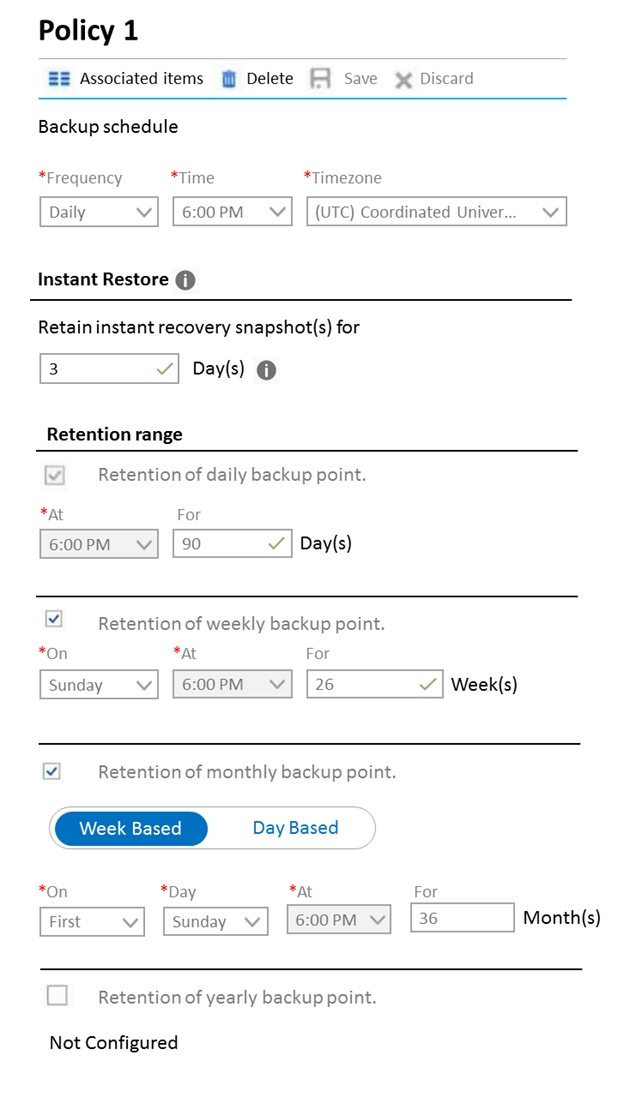Toggle monthly backup point retention checkbox
The width and height of the screenshot is (618, 1097).
[x=52, y=771]
